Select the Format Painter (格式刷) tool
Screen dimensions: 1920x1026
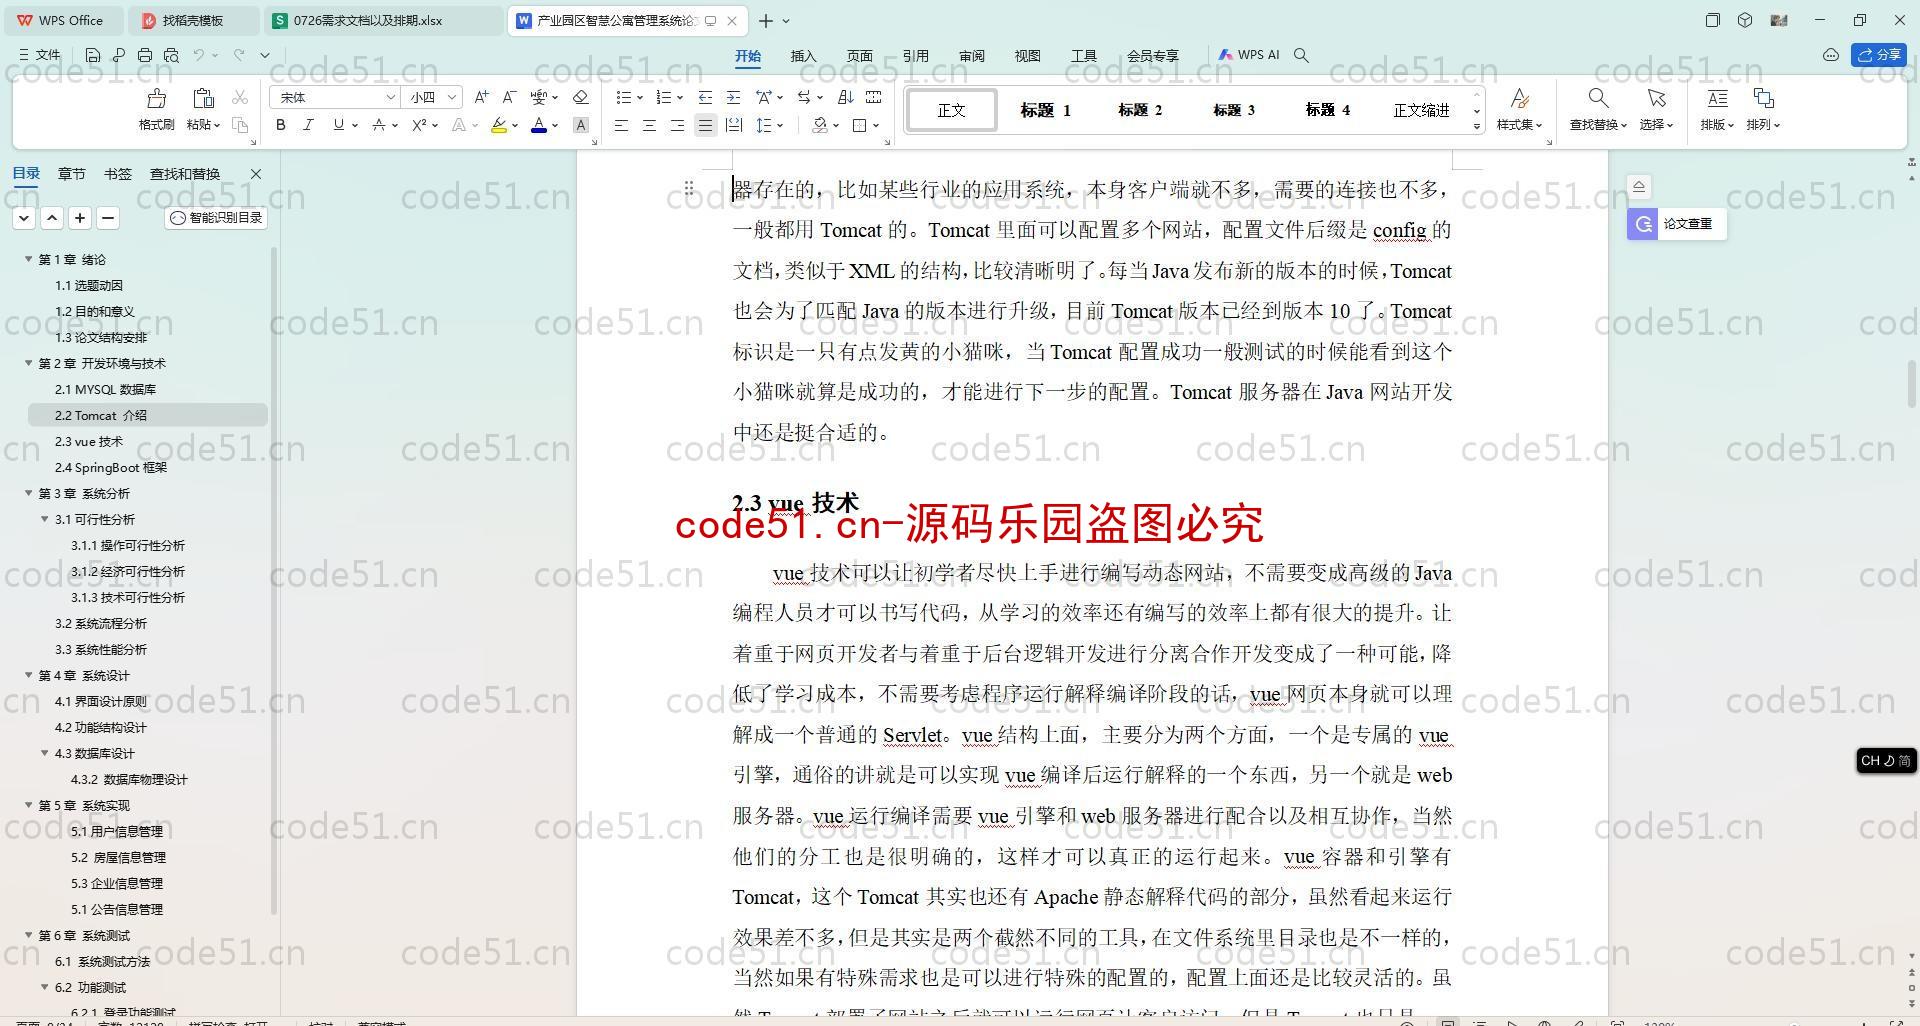(x=156, y=110)
